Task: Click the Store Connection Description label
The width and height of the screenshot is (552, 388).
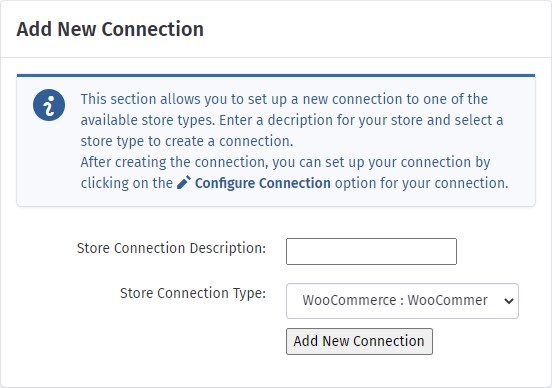Action: (171, 248)
